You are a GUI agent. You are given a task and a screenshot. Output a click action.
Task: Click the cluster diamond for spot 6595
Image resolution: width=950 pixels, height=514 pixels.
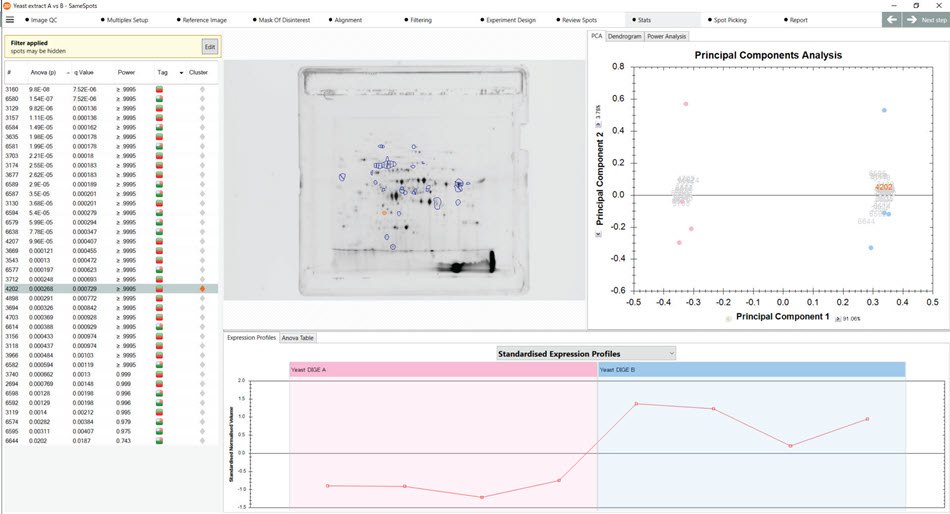tap(202, 431)
